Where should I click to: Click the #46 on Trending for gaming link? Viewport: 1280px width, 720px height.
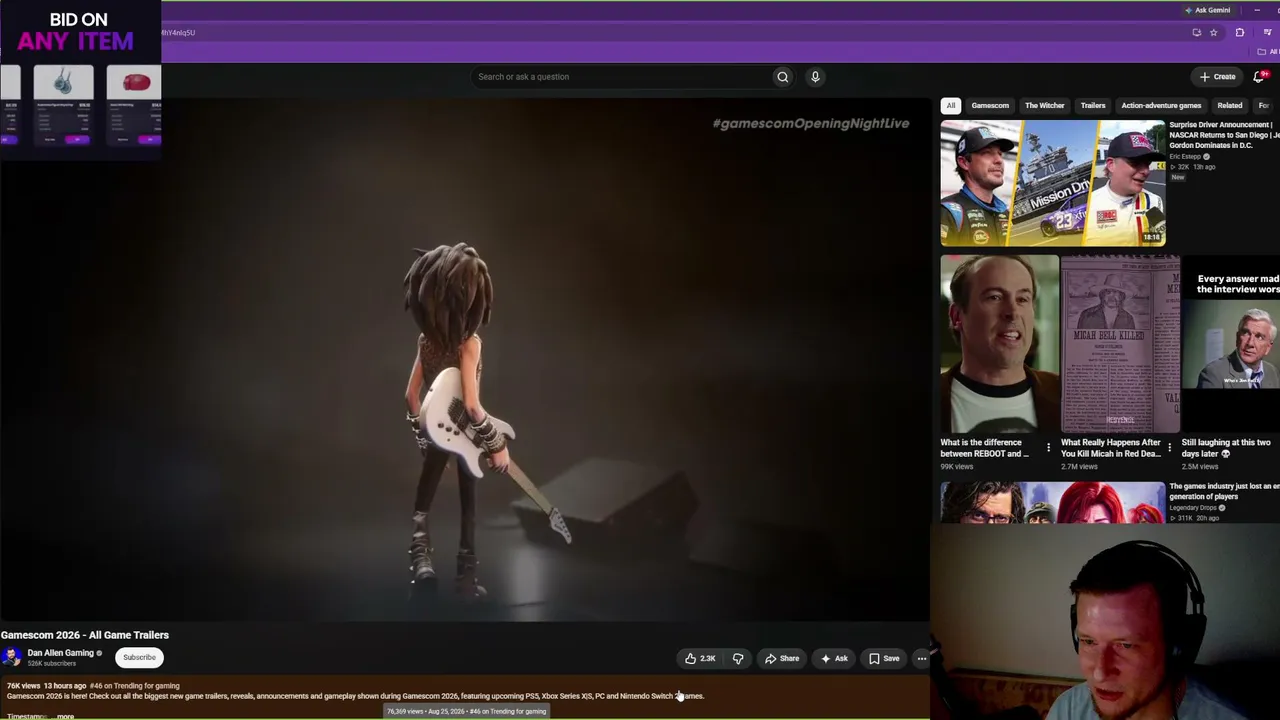click(x=134, y=686)
